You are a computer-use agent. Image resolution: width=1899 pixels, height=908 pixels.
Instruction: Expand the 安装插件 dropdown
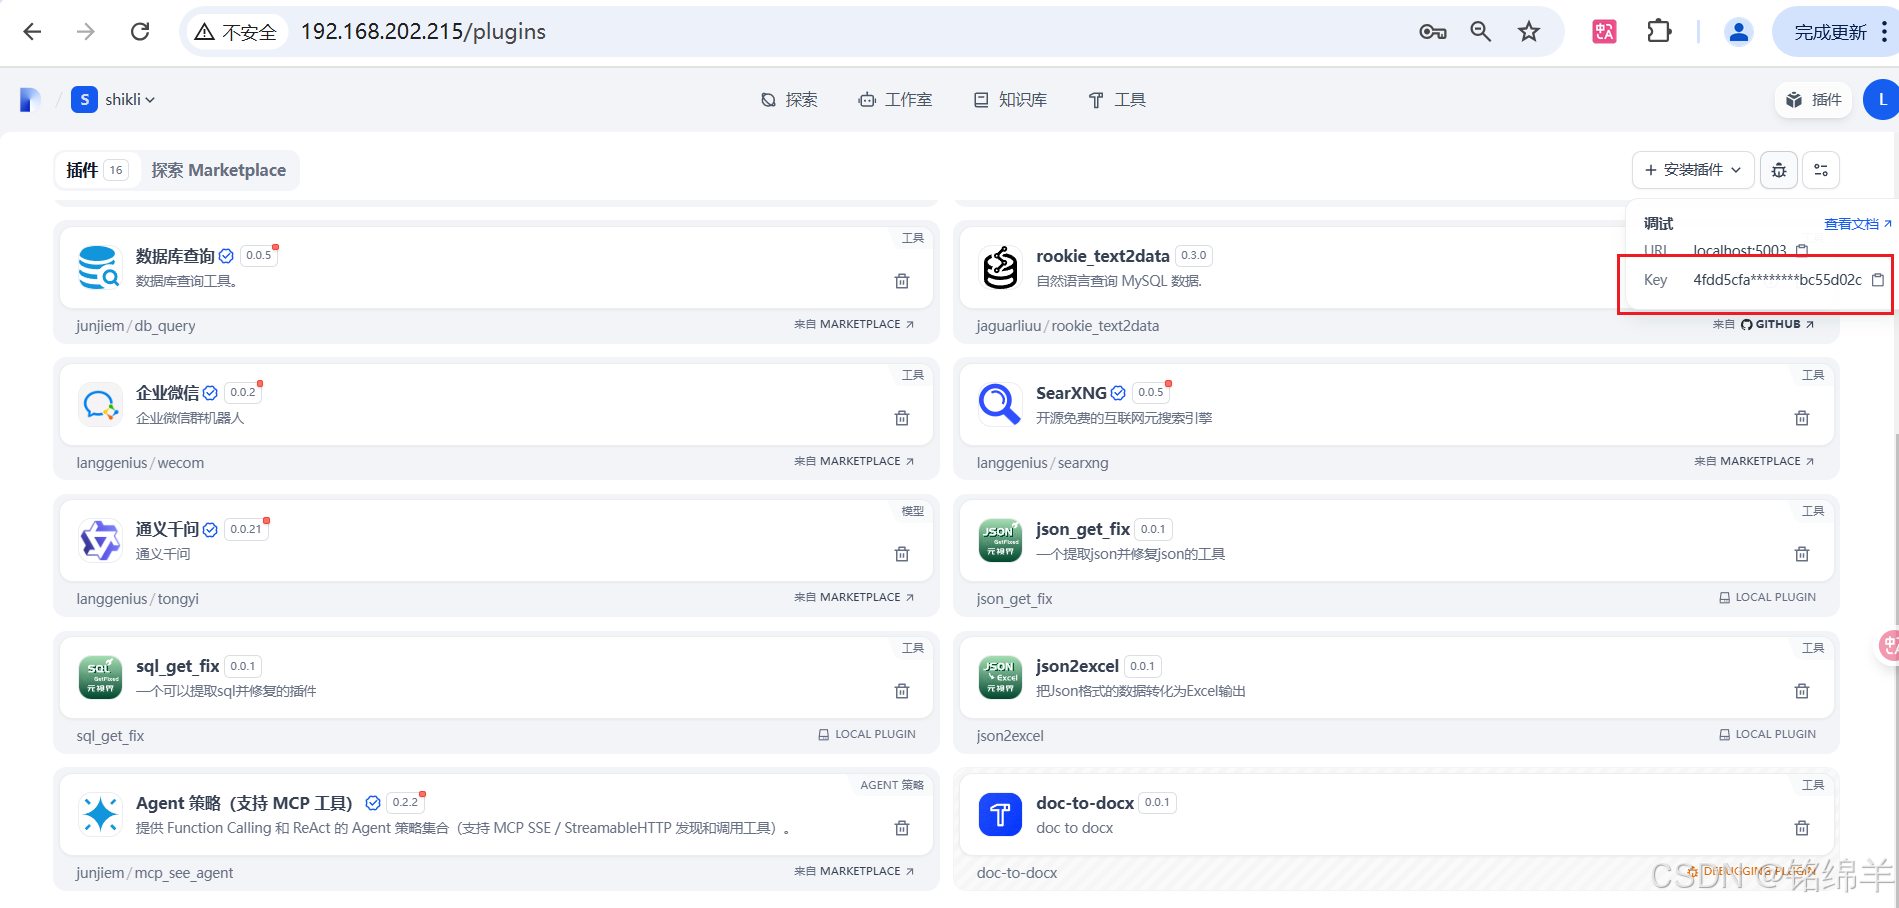1737,170
